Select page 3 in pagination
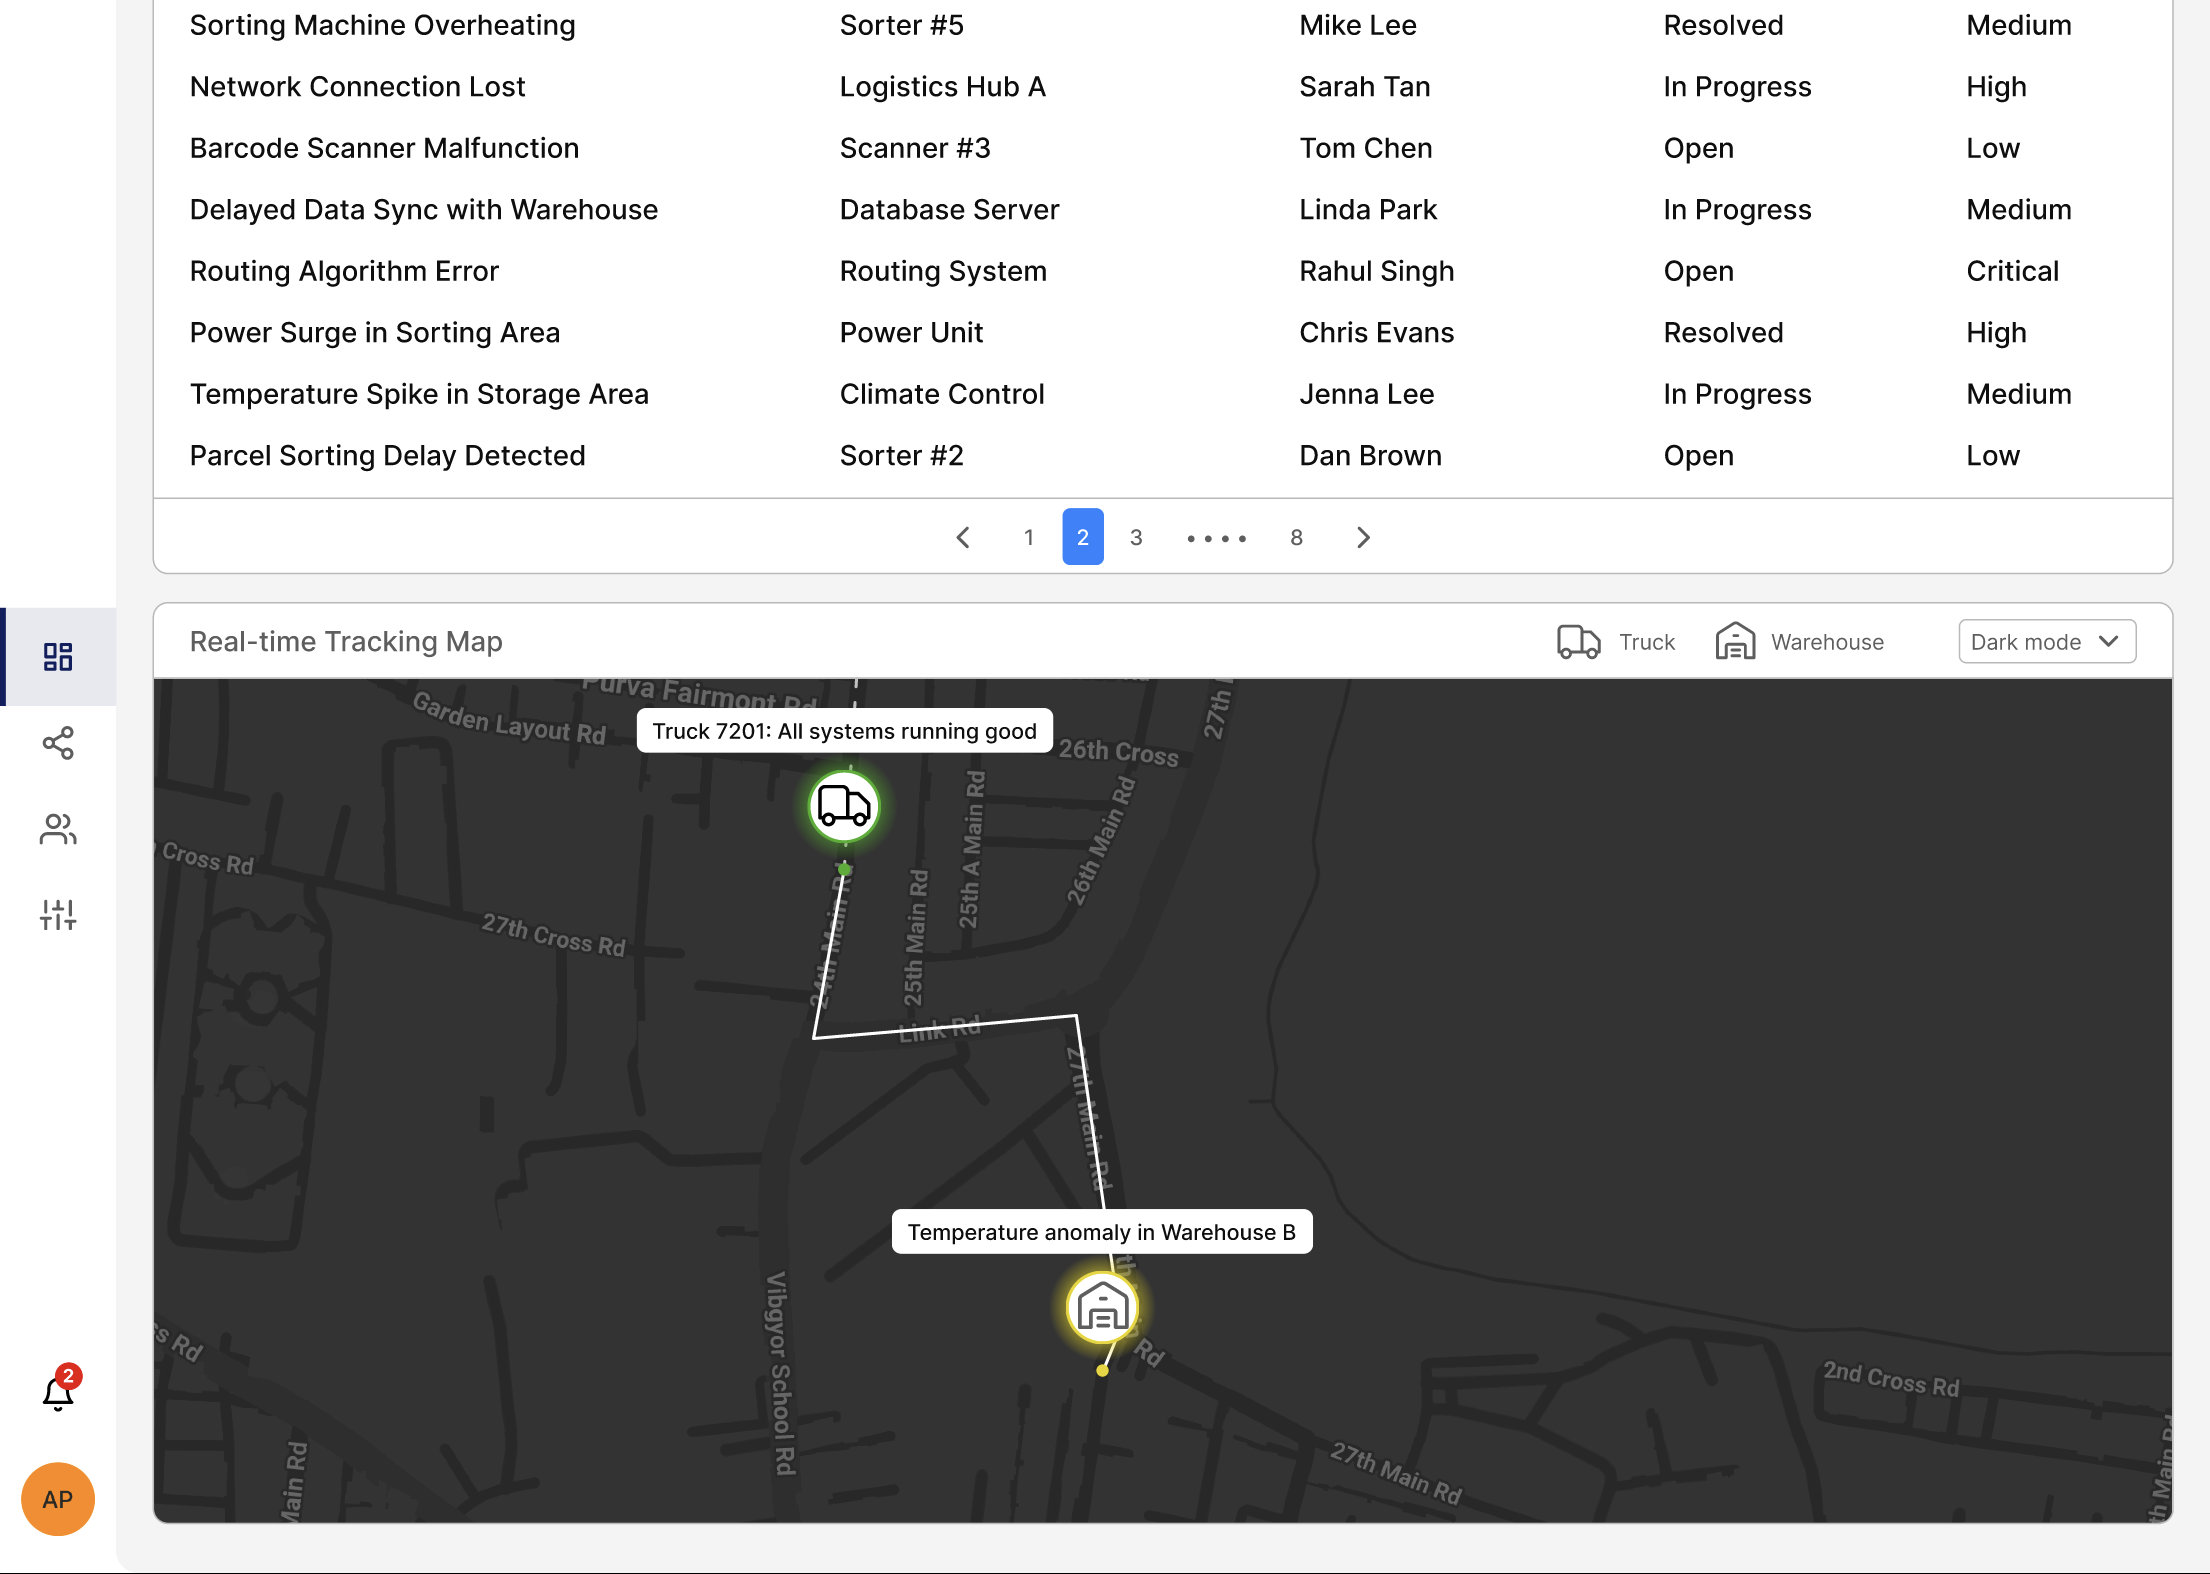Image resolution: width=2210 pixels, height=1574 pixels. 1136,538
